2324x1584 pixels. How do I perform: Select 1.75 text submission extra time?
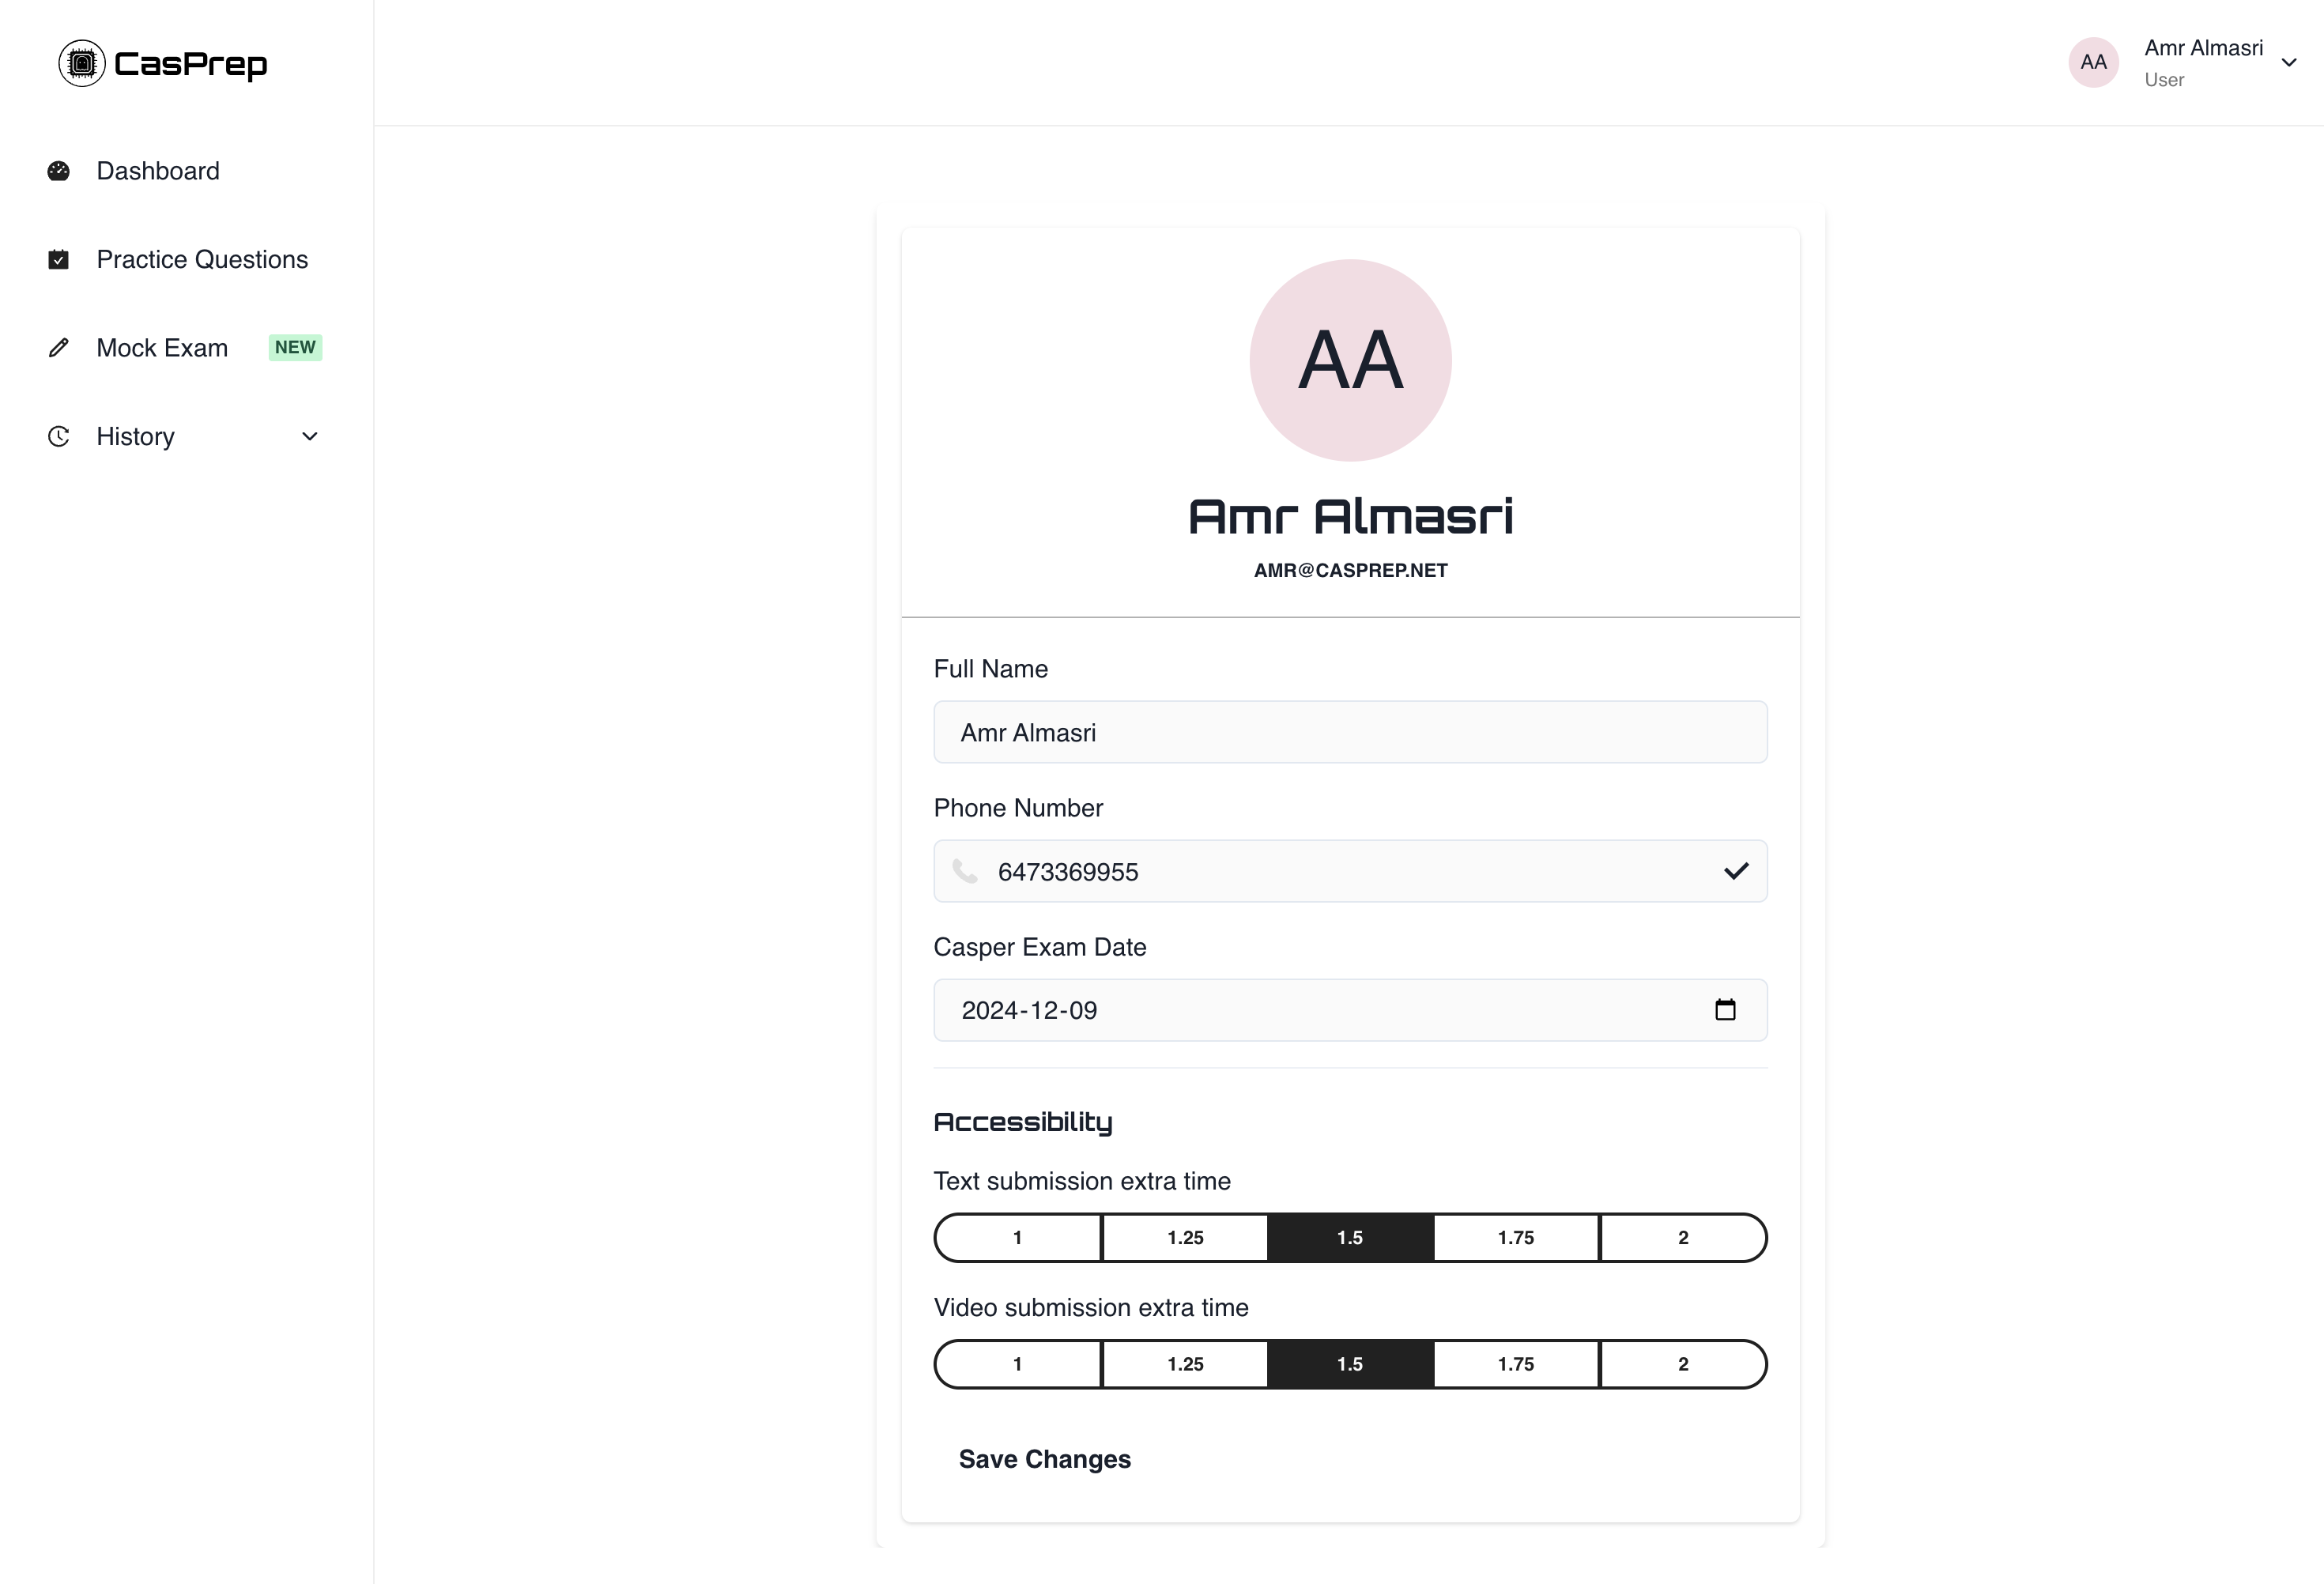point(1516,1237)
